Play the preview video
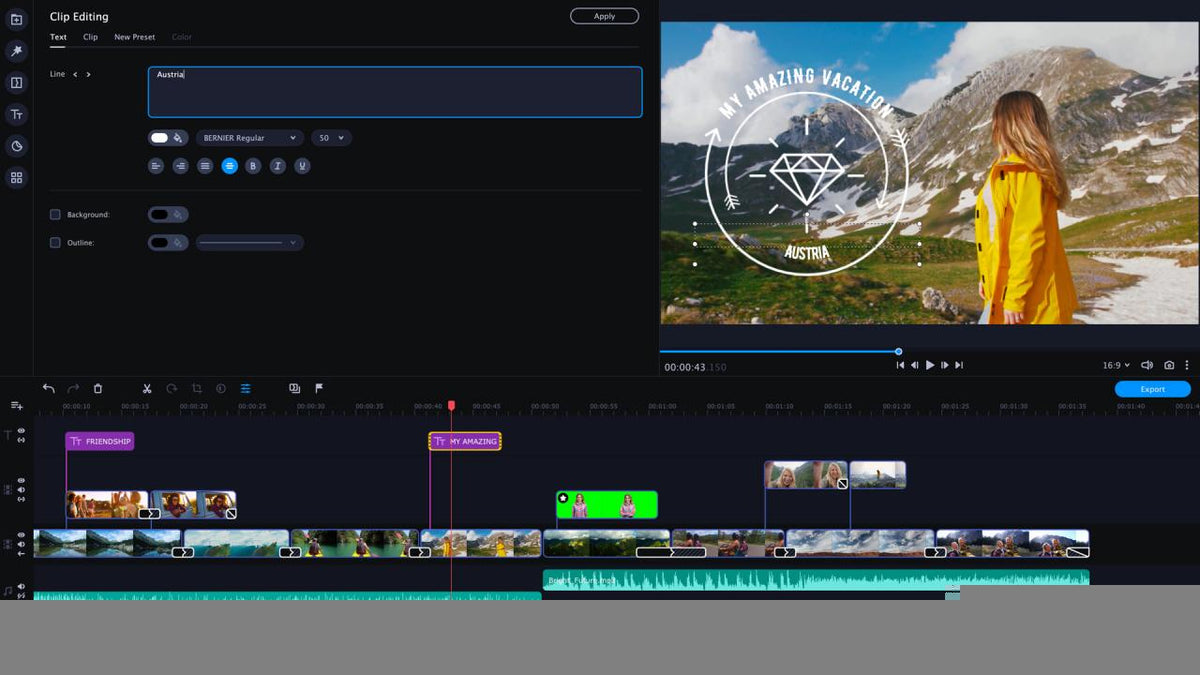 coord(930,365)
